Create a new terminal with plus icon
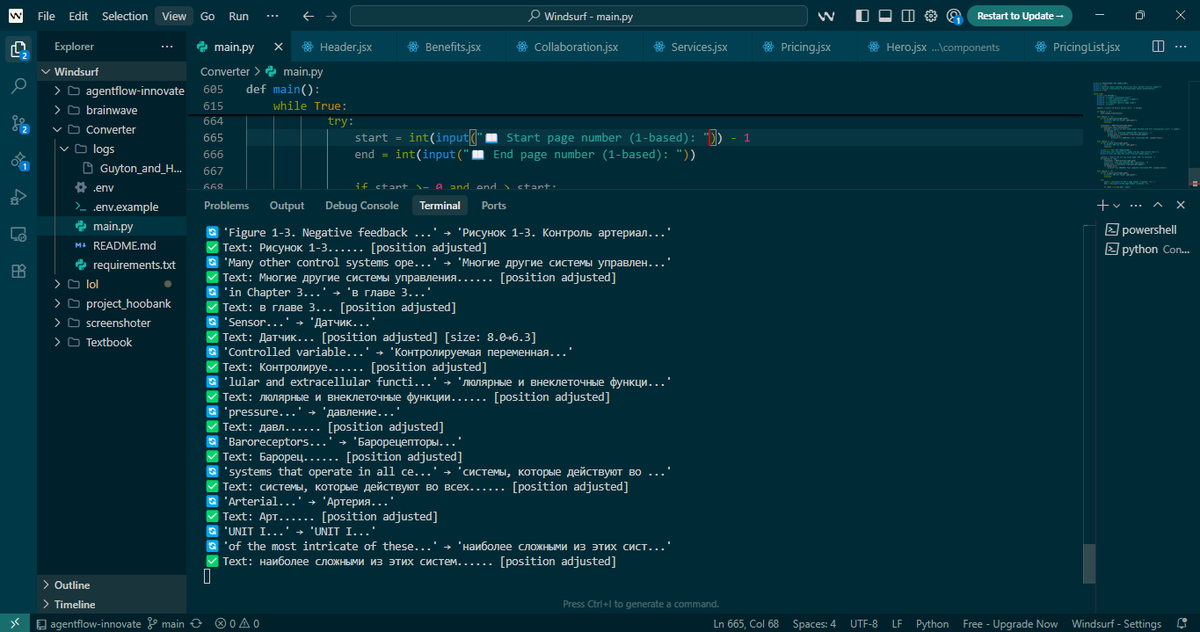 (1102, 205)
